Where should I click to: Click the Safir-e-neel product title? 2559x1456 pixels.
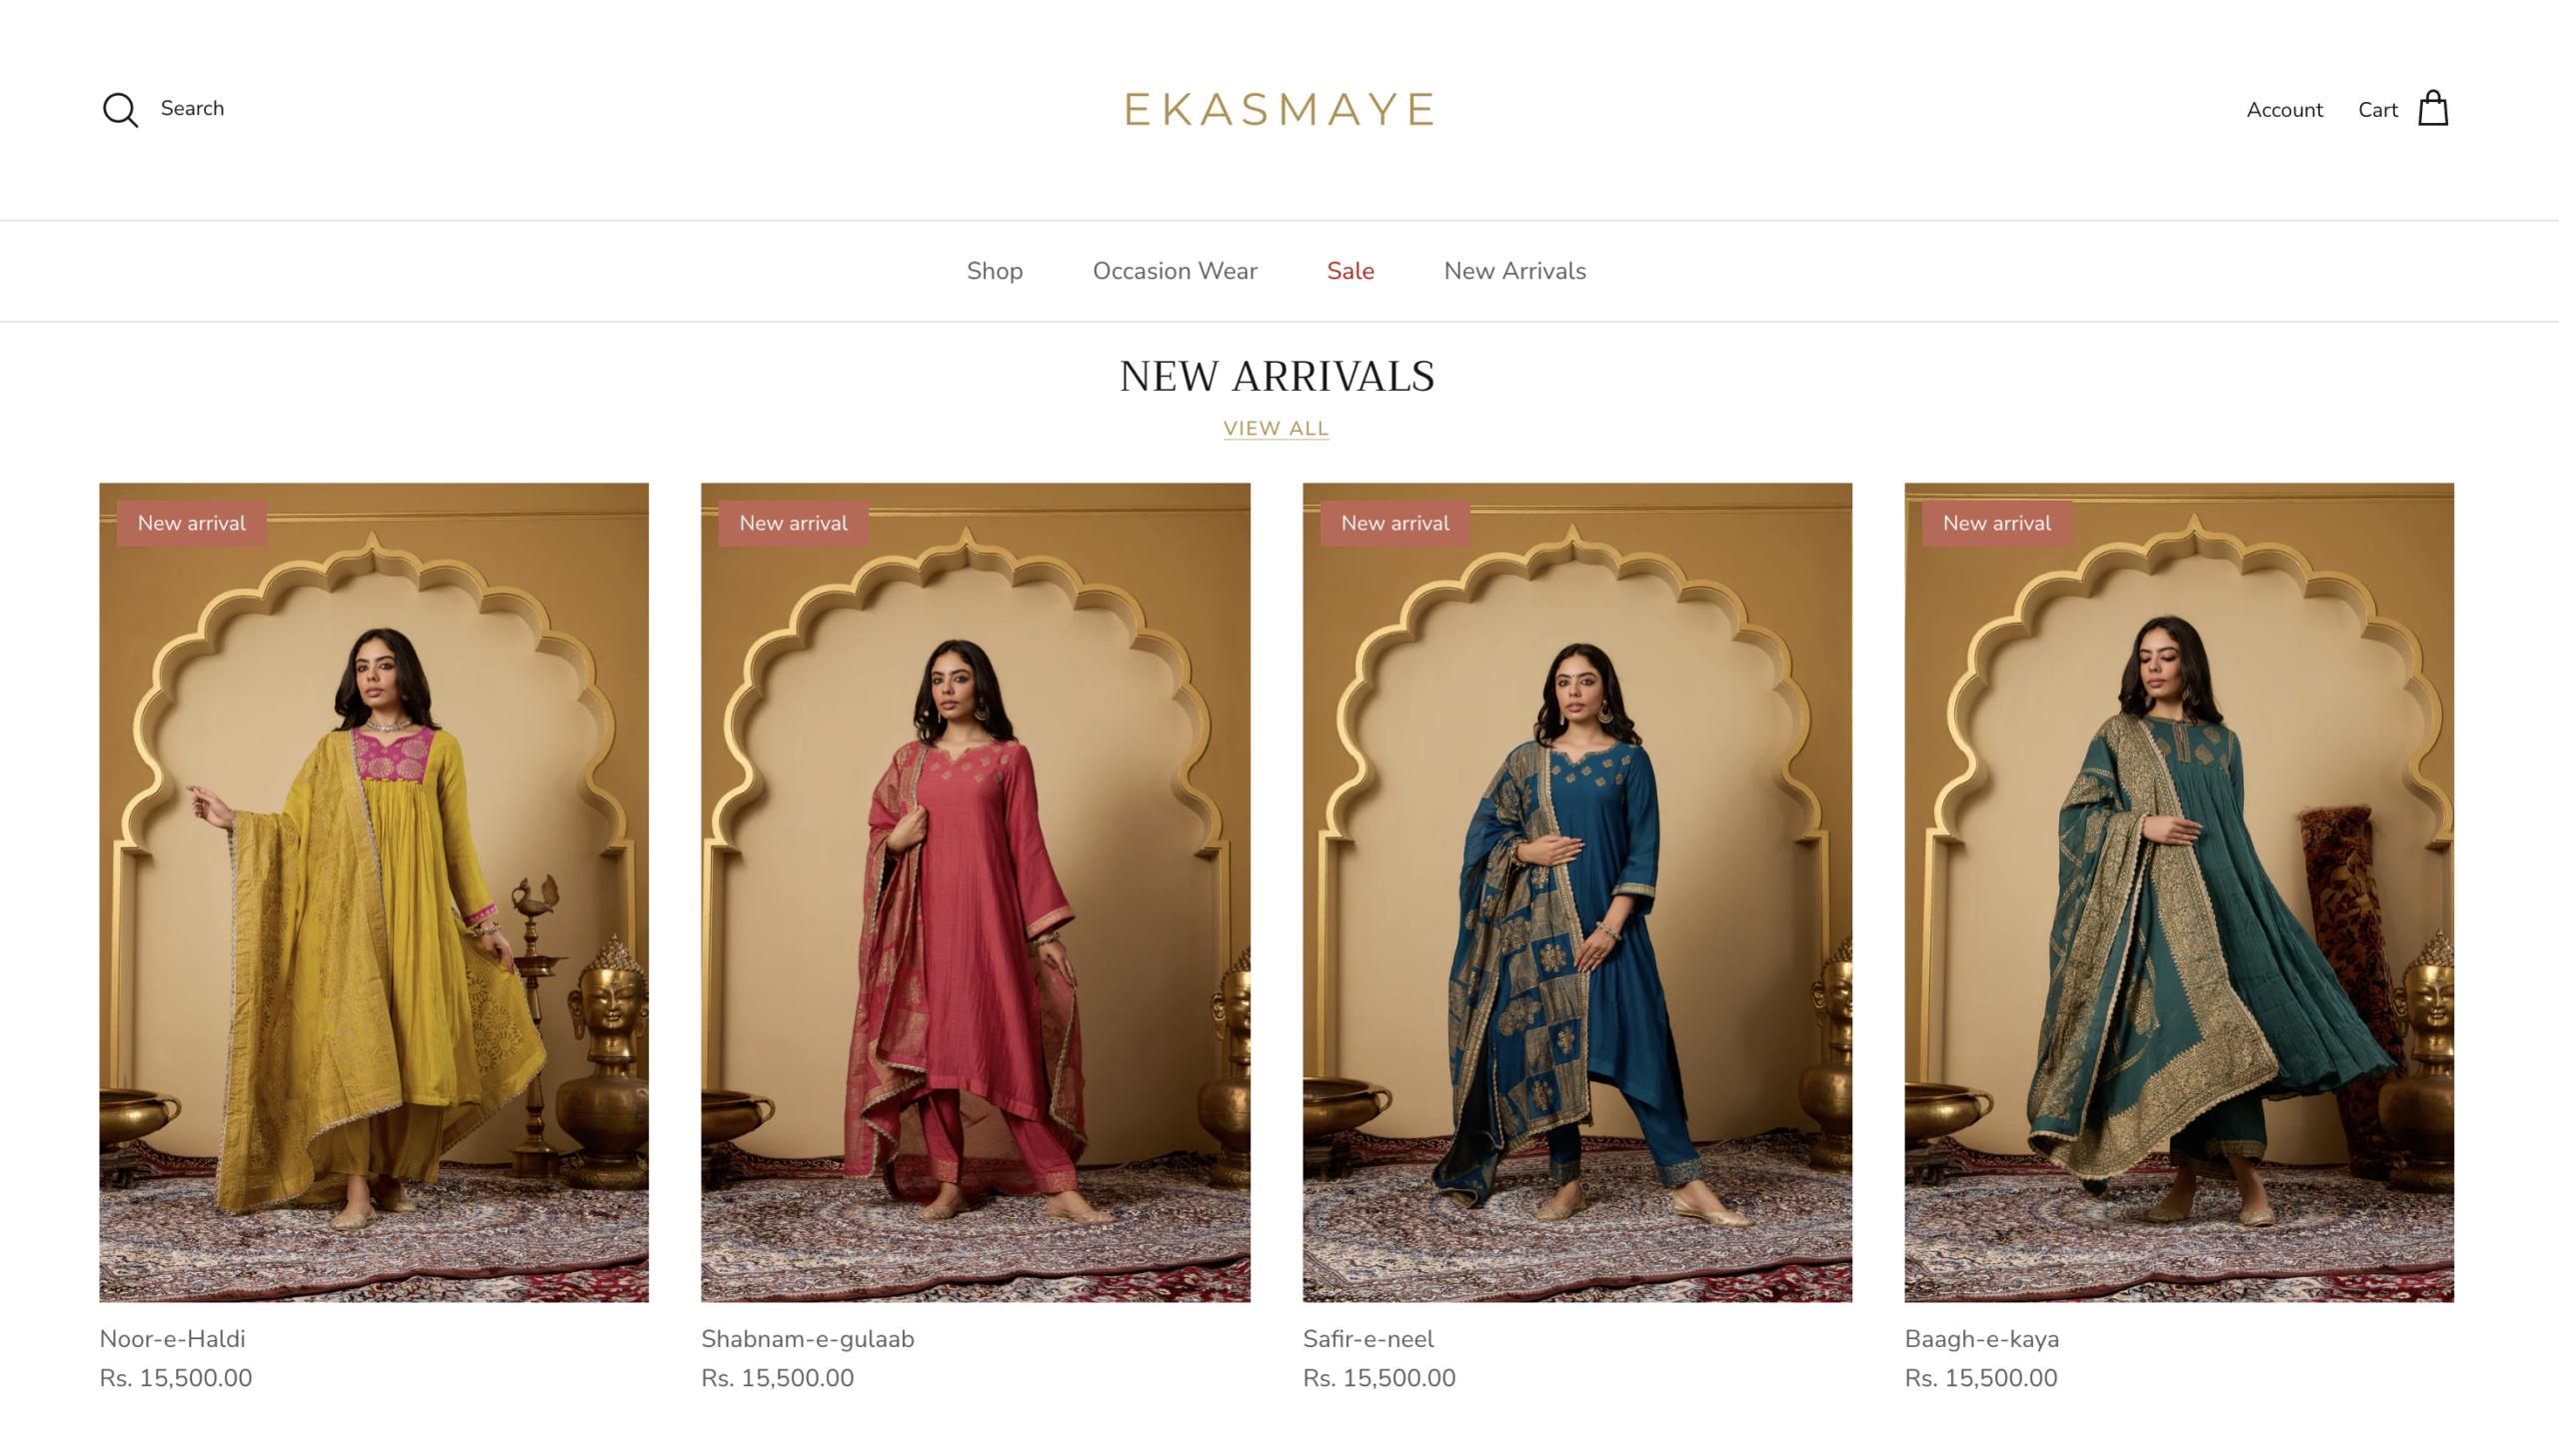pyautogui.click(x=1367, y=1338)
